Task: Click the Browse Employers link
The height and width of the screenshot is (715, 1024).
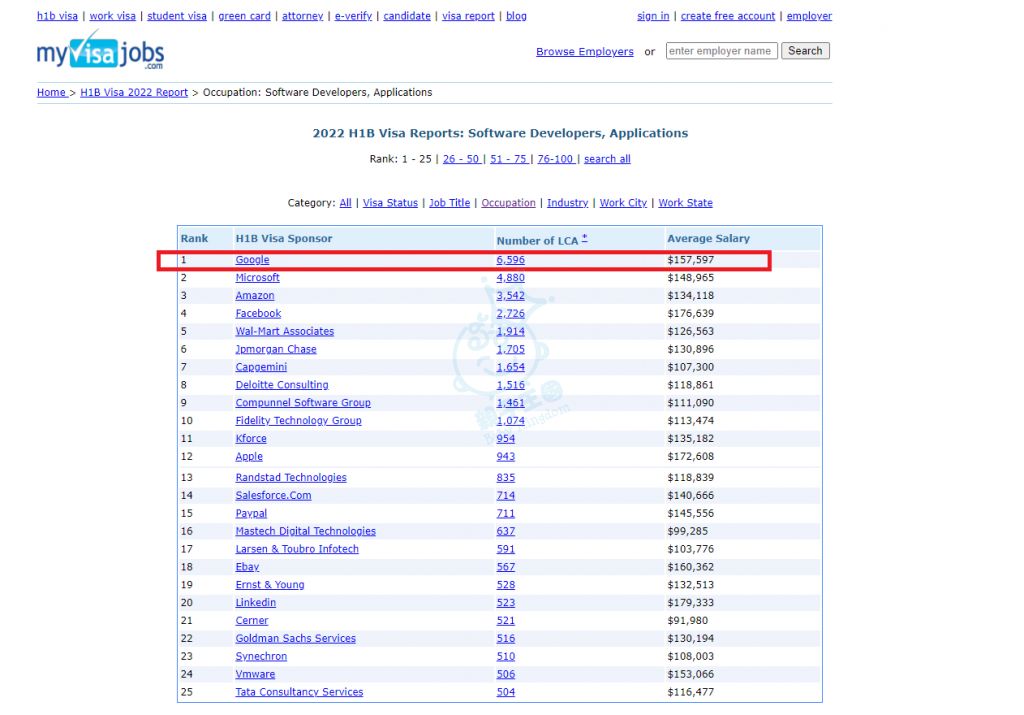Action: (584, 52)
